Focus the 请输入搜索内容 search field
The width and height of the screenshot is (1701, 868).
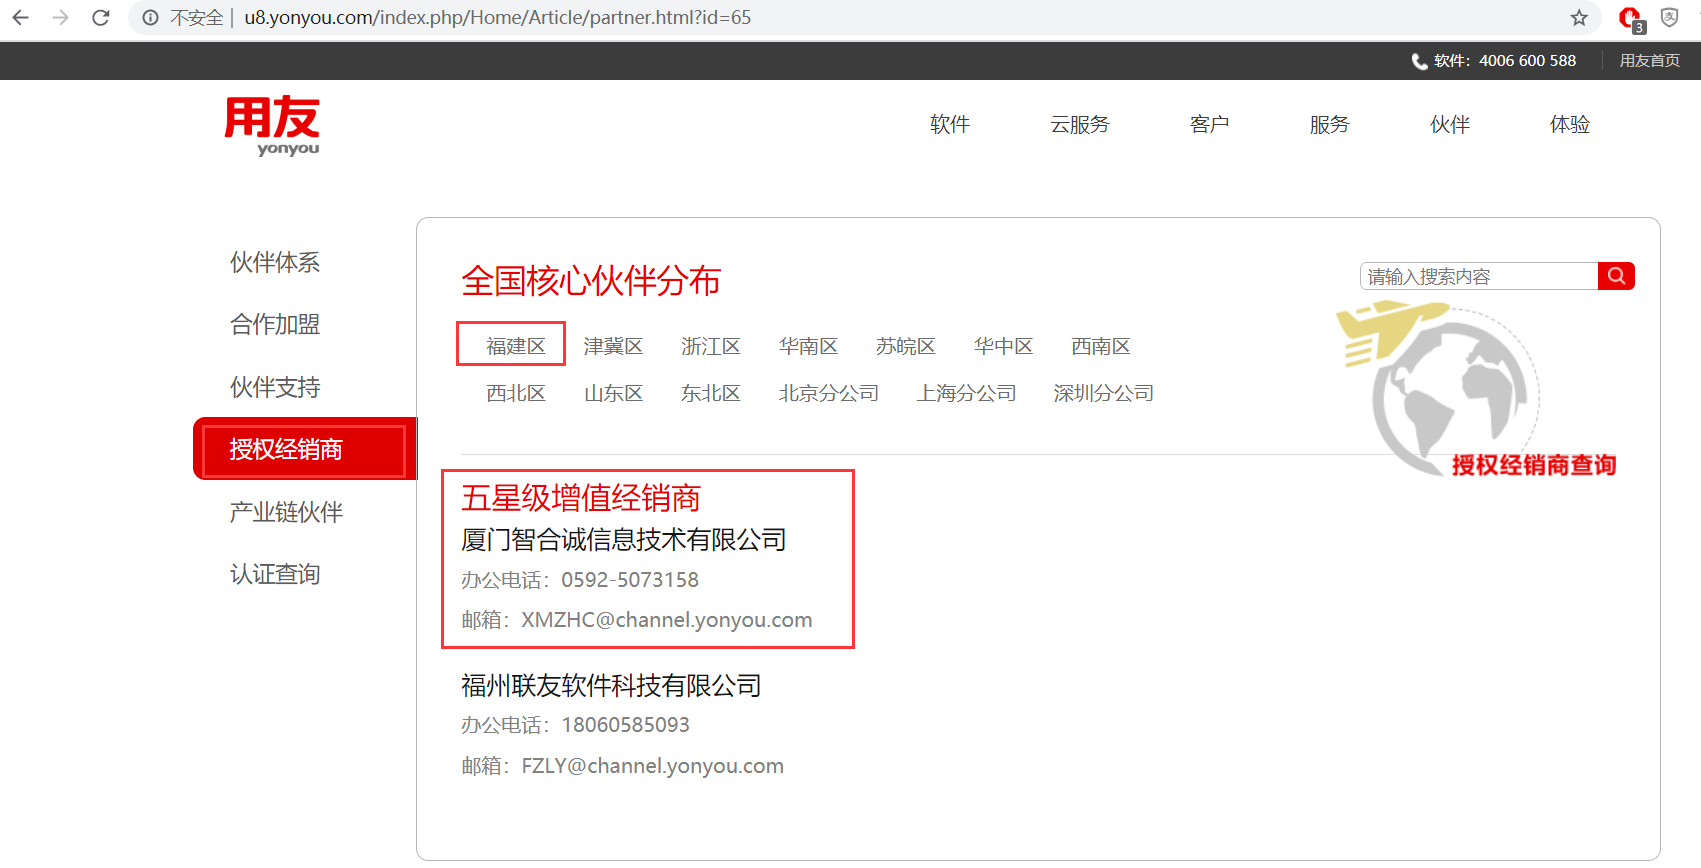[1479, 276]
